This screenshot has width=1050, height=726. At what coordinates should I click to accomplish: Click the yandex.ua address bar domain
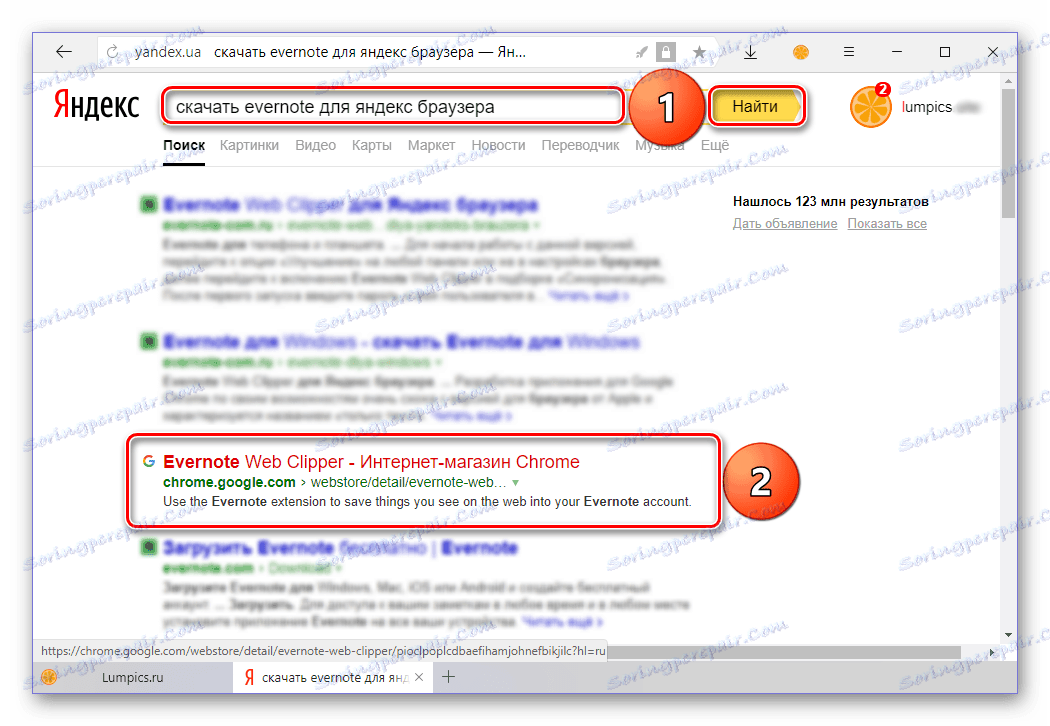[167, 52]
